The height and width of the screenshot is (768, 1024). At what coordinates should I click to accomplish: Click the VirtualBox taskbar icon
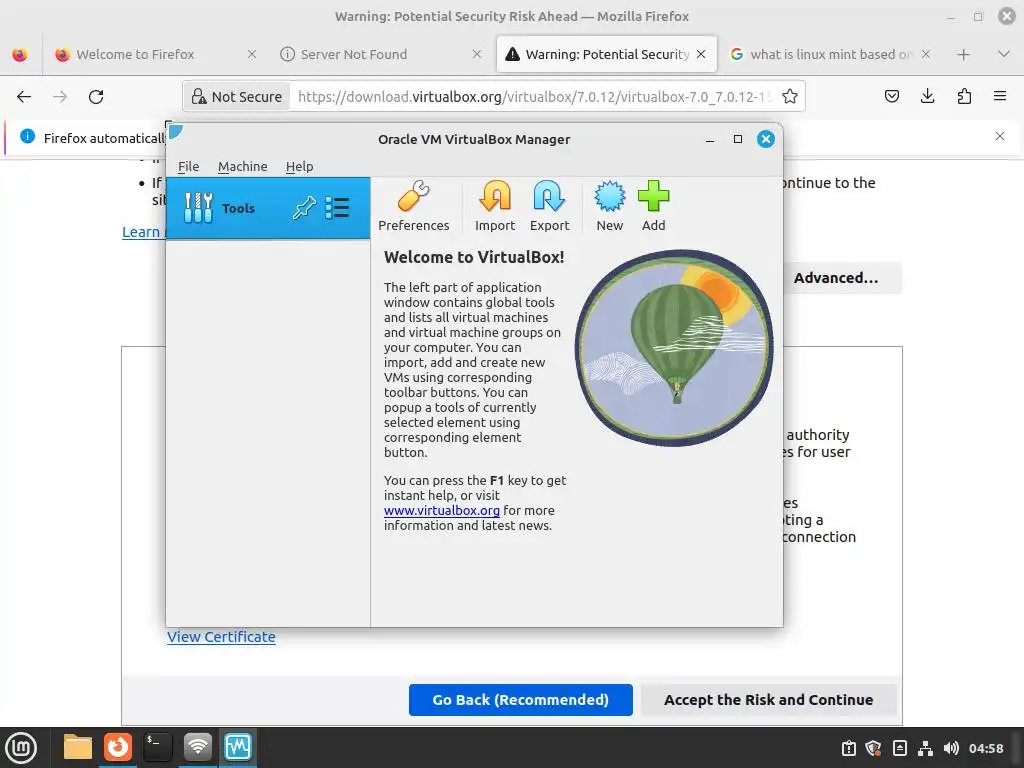[x=238, y=747]
